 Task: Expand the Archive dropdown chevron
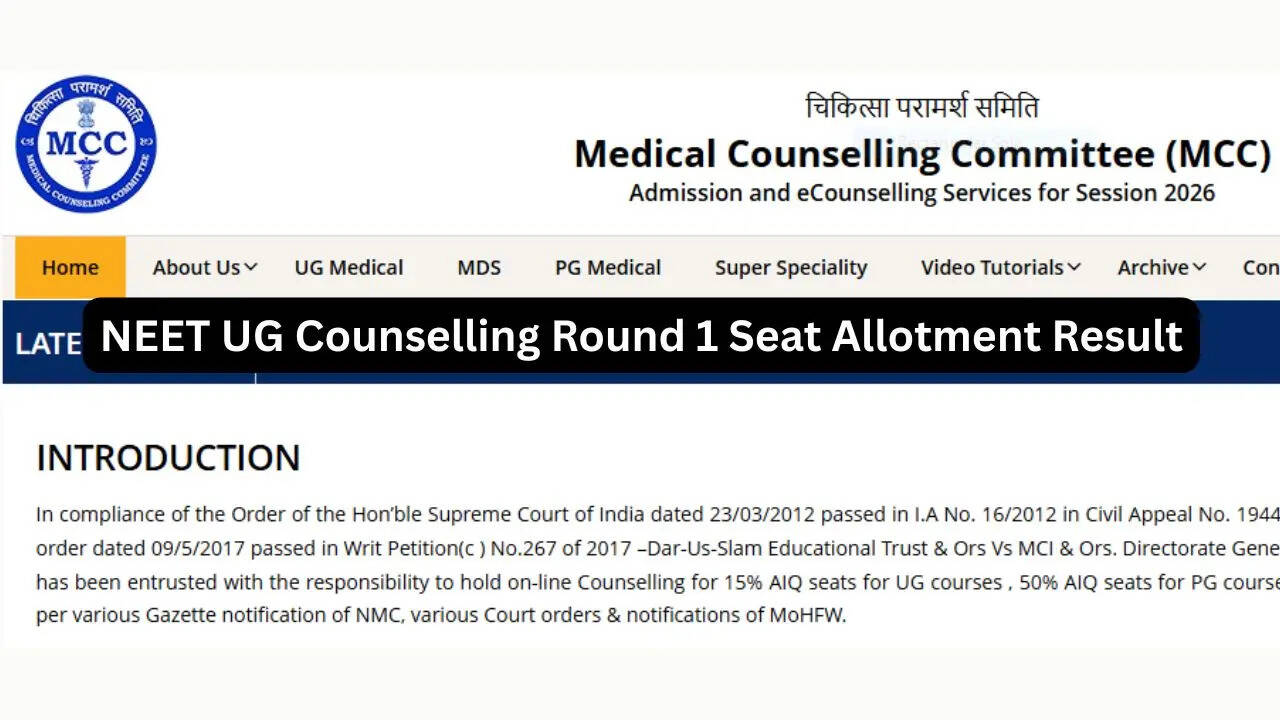(x=1199, y=268)
